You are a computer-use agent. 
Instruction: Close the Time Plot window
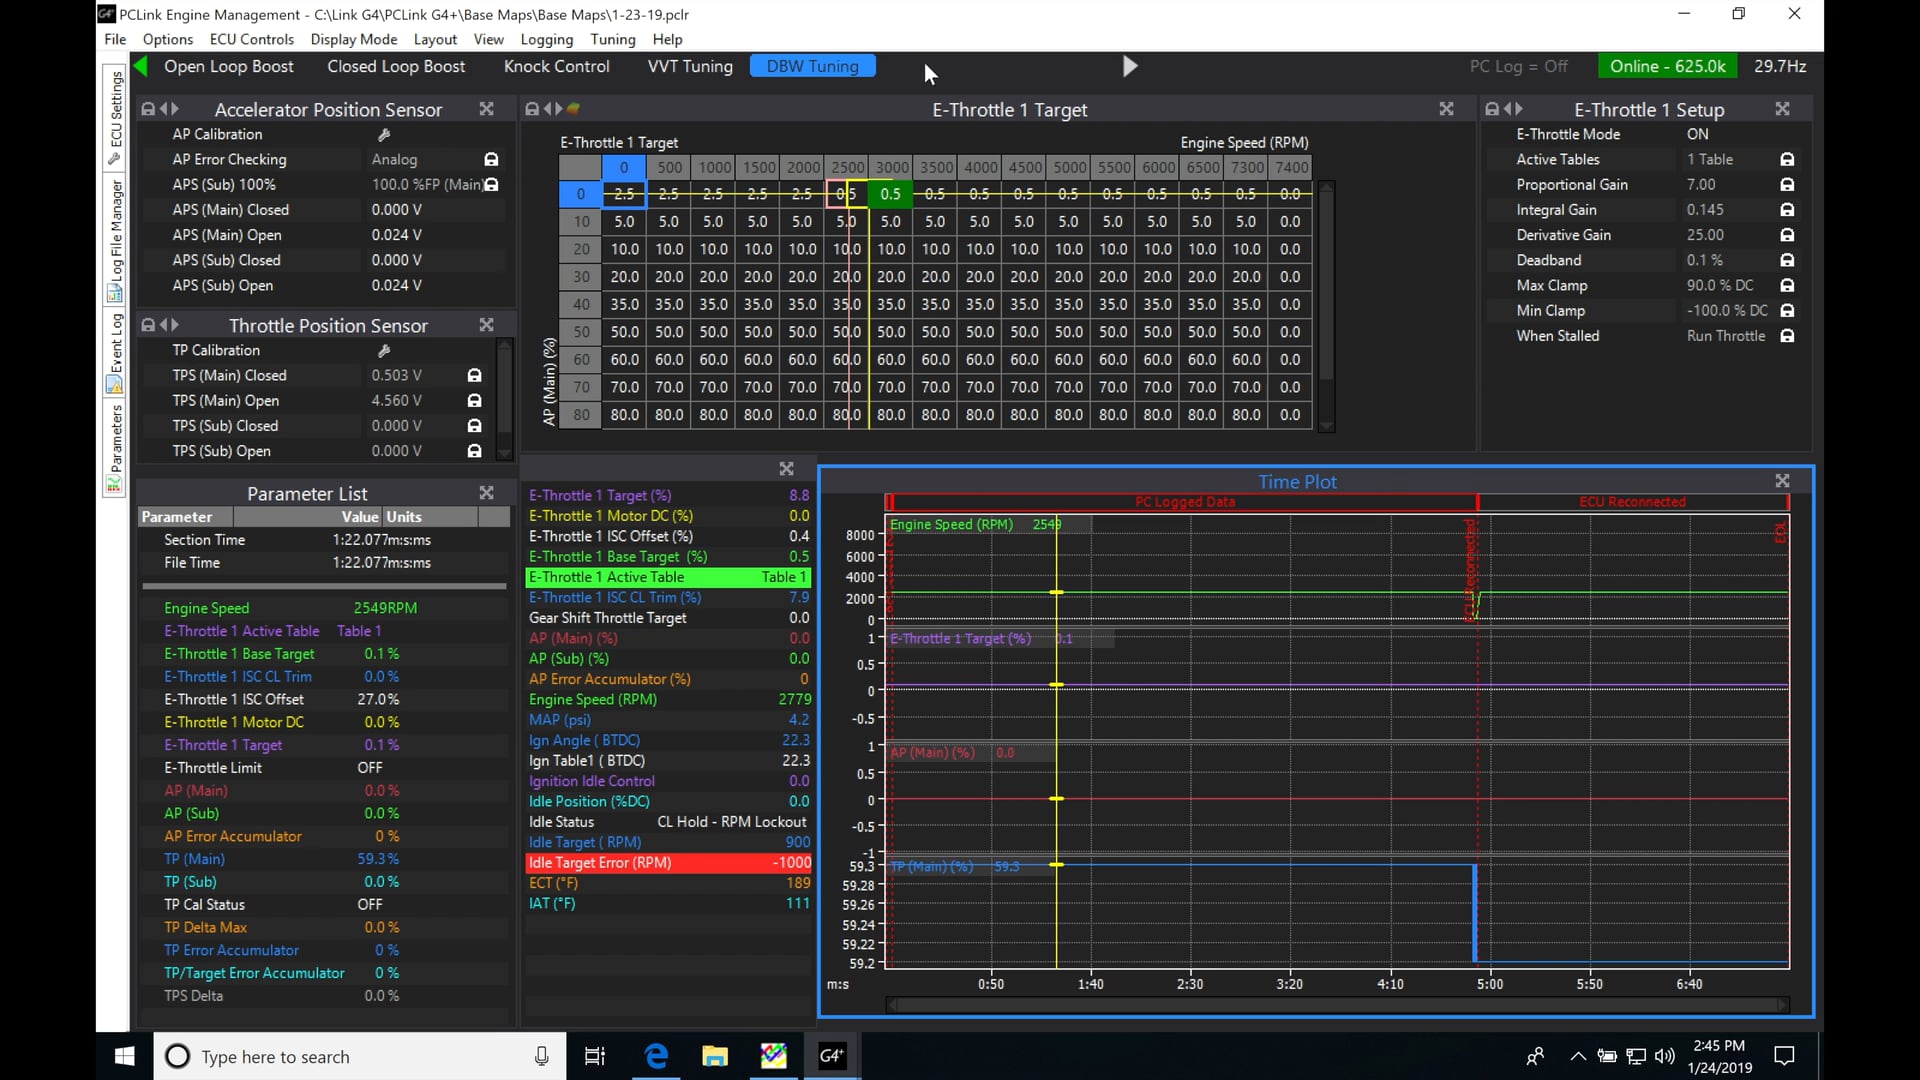(1782, 481)
